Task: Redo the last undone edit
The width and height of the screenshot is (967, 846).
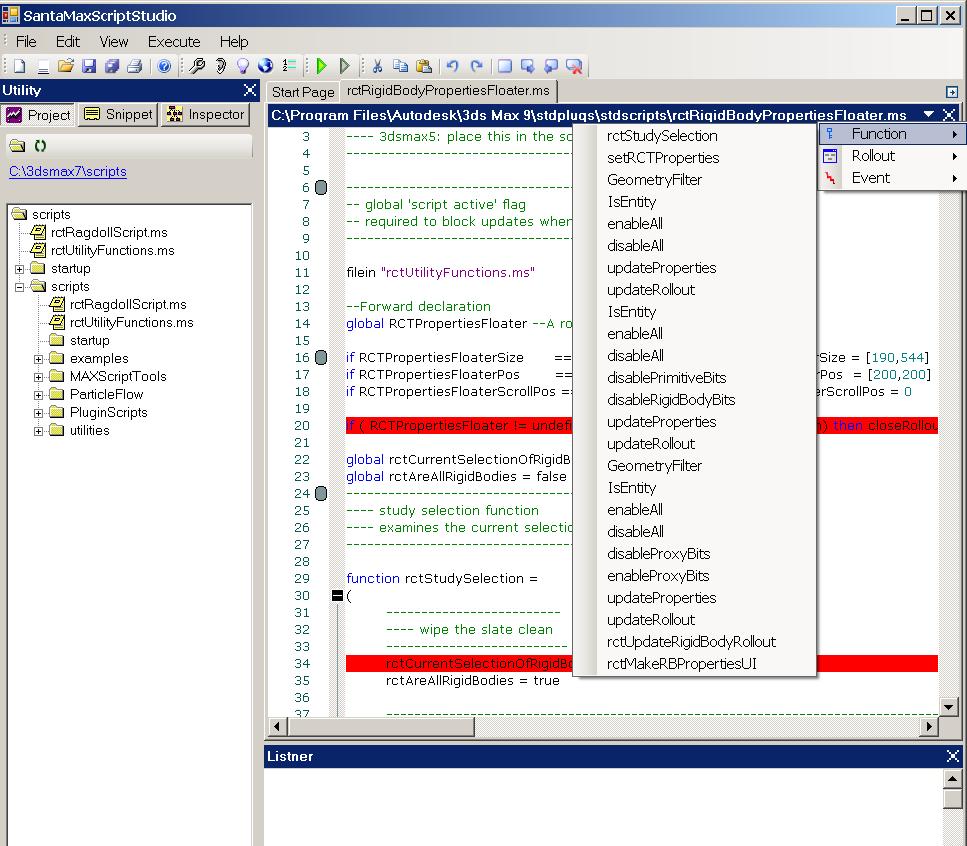Action: [x=476, y=66]
